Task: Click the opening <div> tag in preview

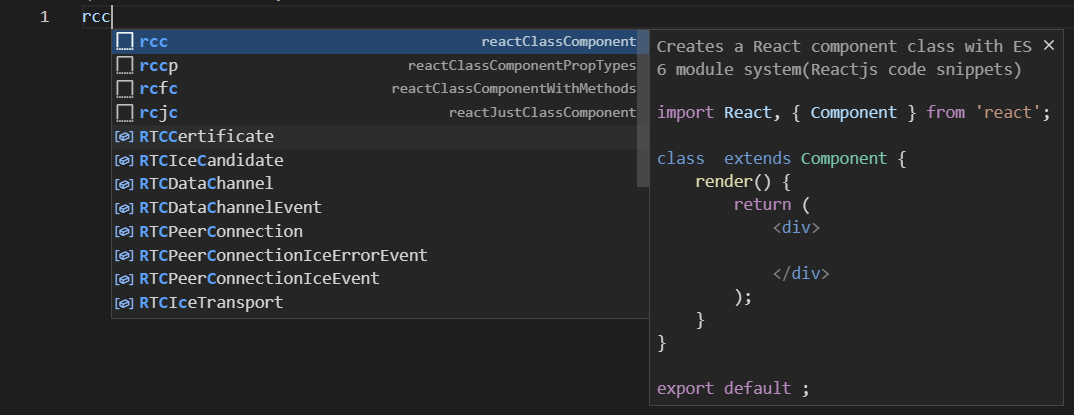Action: [796, 227]
